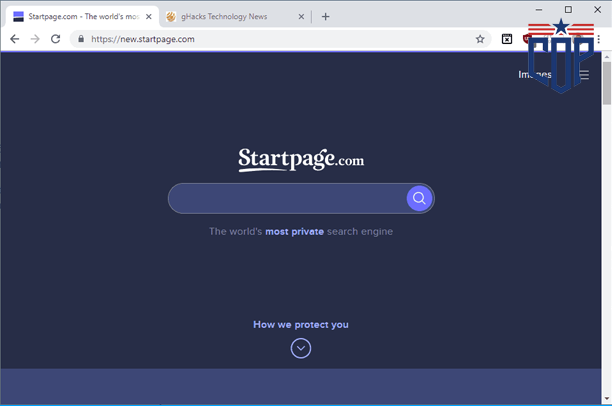
Task: Expand the How we protect you chevron circle
Action: [301, 348]
